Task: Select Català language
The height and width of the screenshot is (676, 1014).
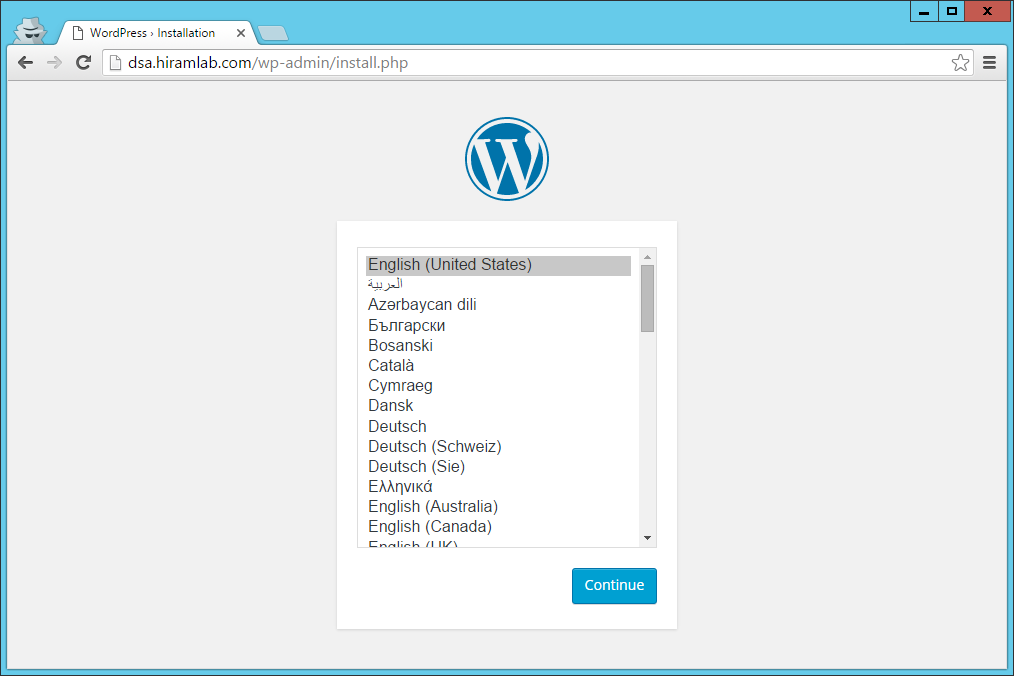Action: click(x=499, y=365)
